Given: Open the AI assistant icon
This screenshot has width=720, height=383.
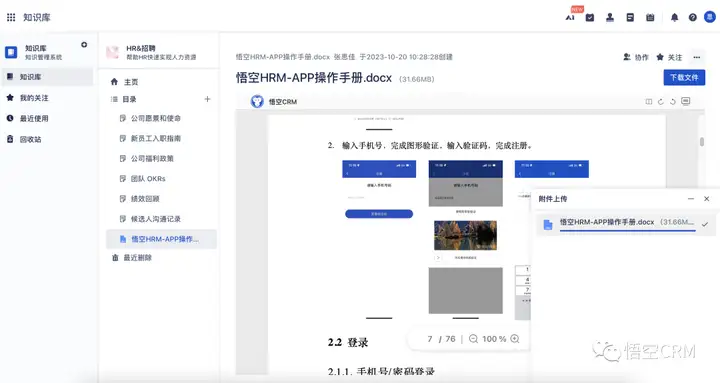Looking at the screenshot, I should click(x=570, y=17).
